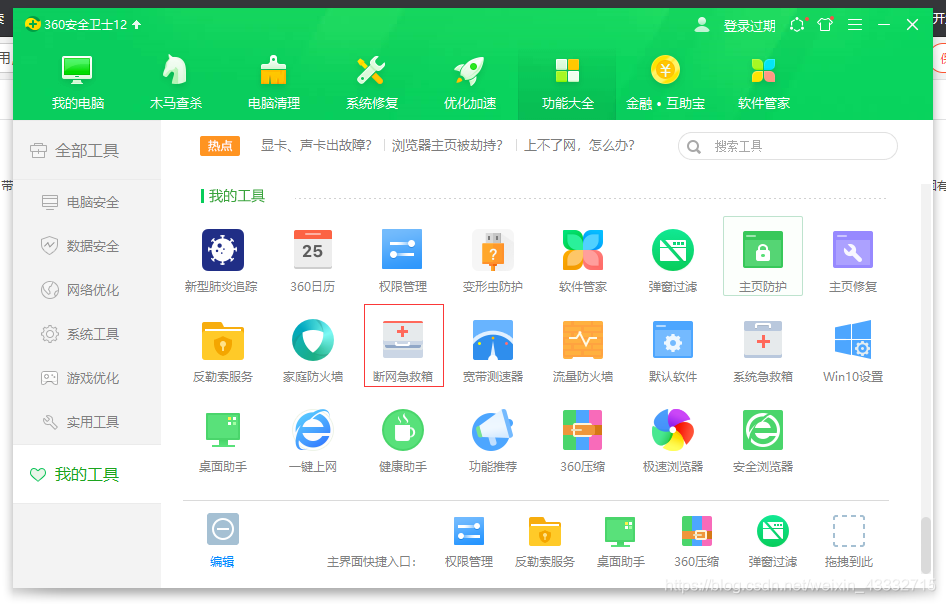Open the main menu hamburger icon

855,25
